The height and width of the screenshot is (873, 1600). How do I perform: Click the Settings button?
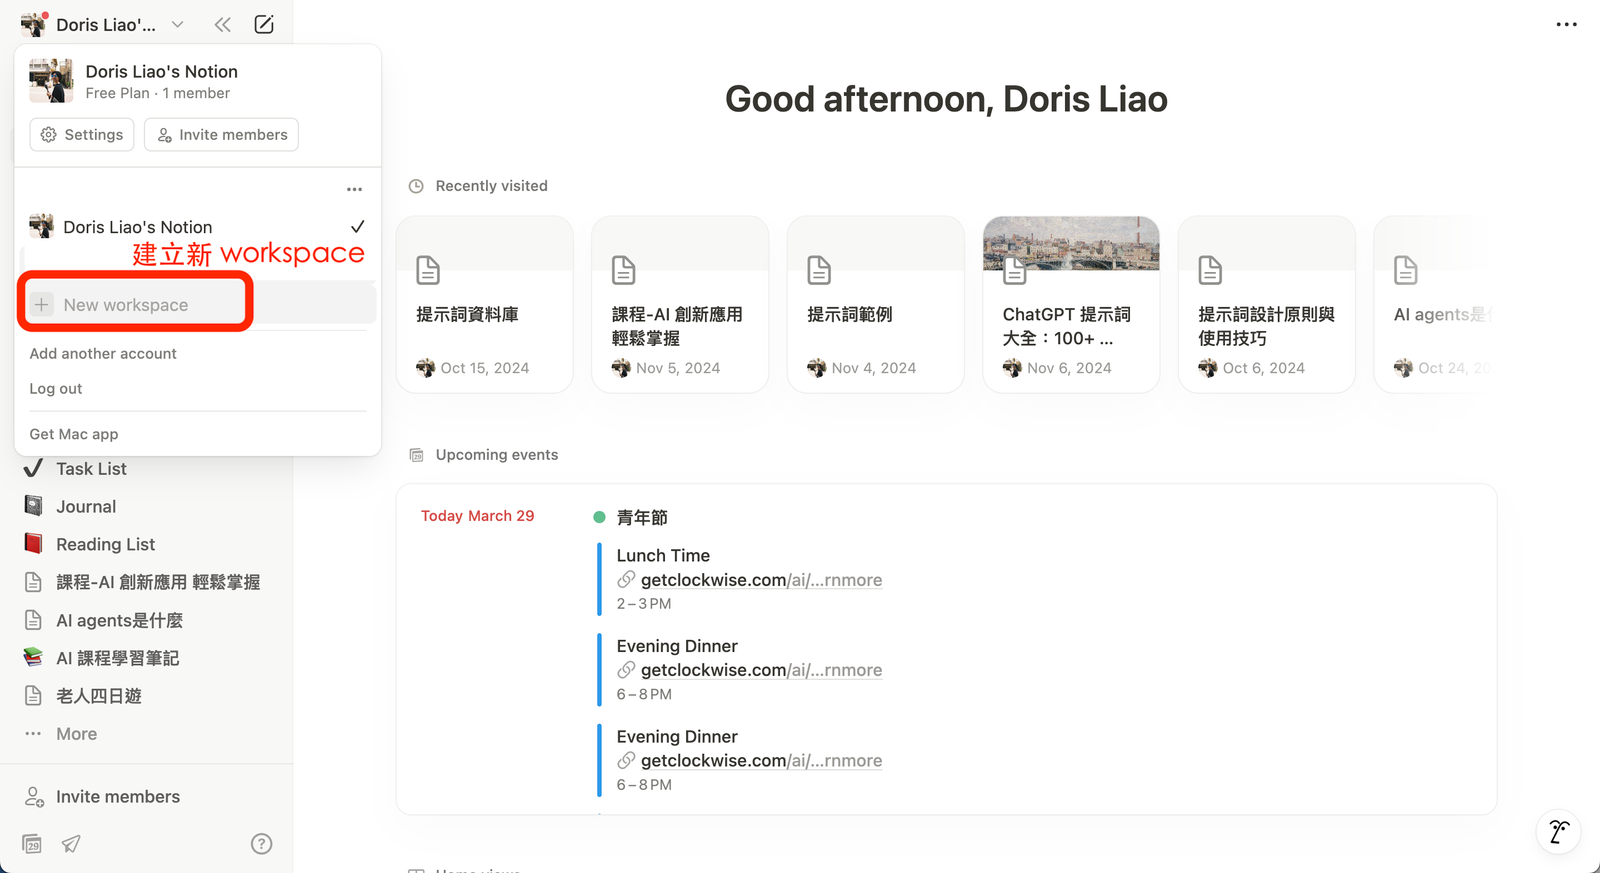coord(82,135)
